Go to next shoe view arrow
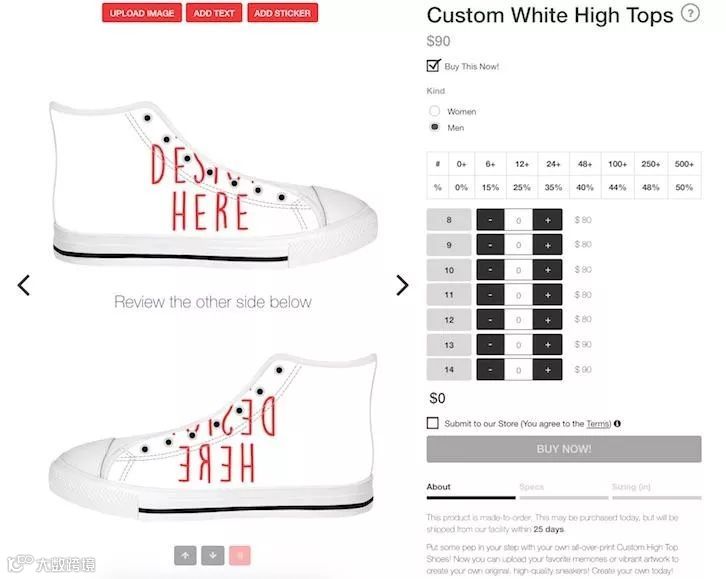726x579 pixels. point(402,285)
